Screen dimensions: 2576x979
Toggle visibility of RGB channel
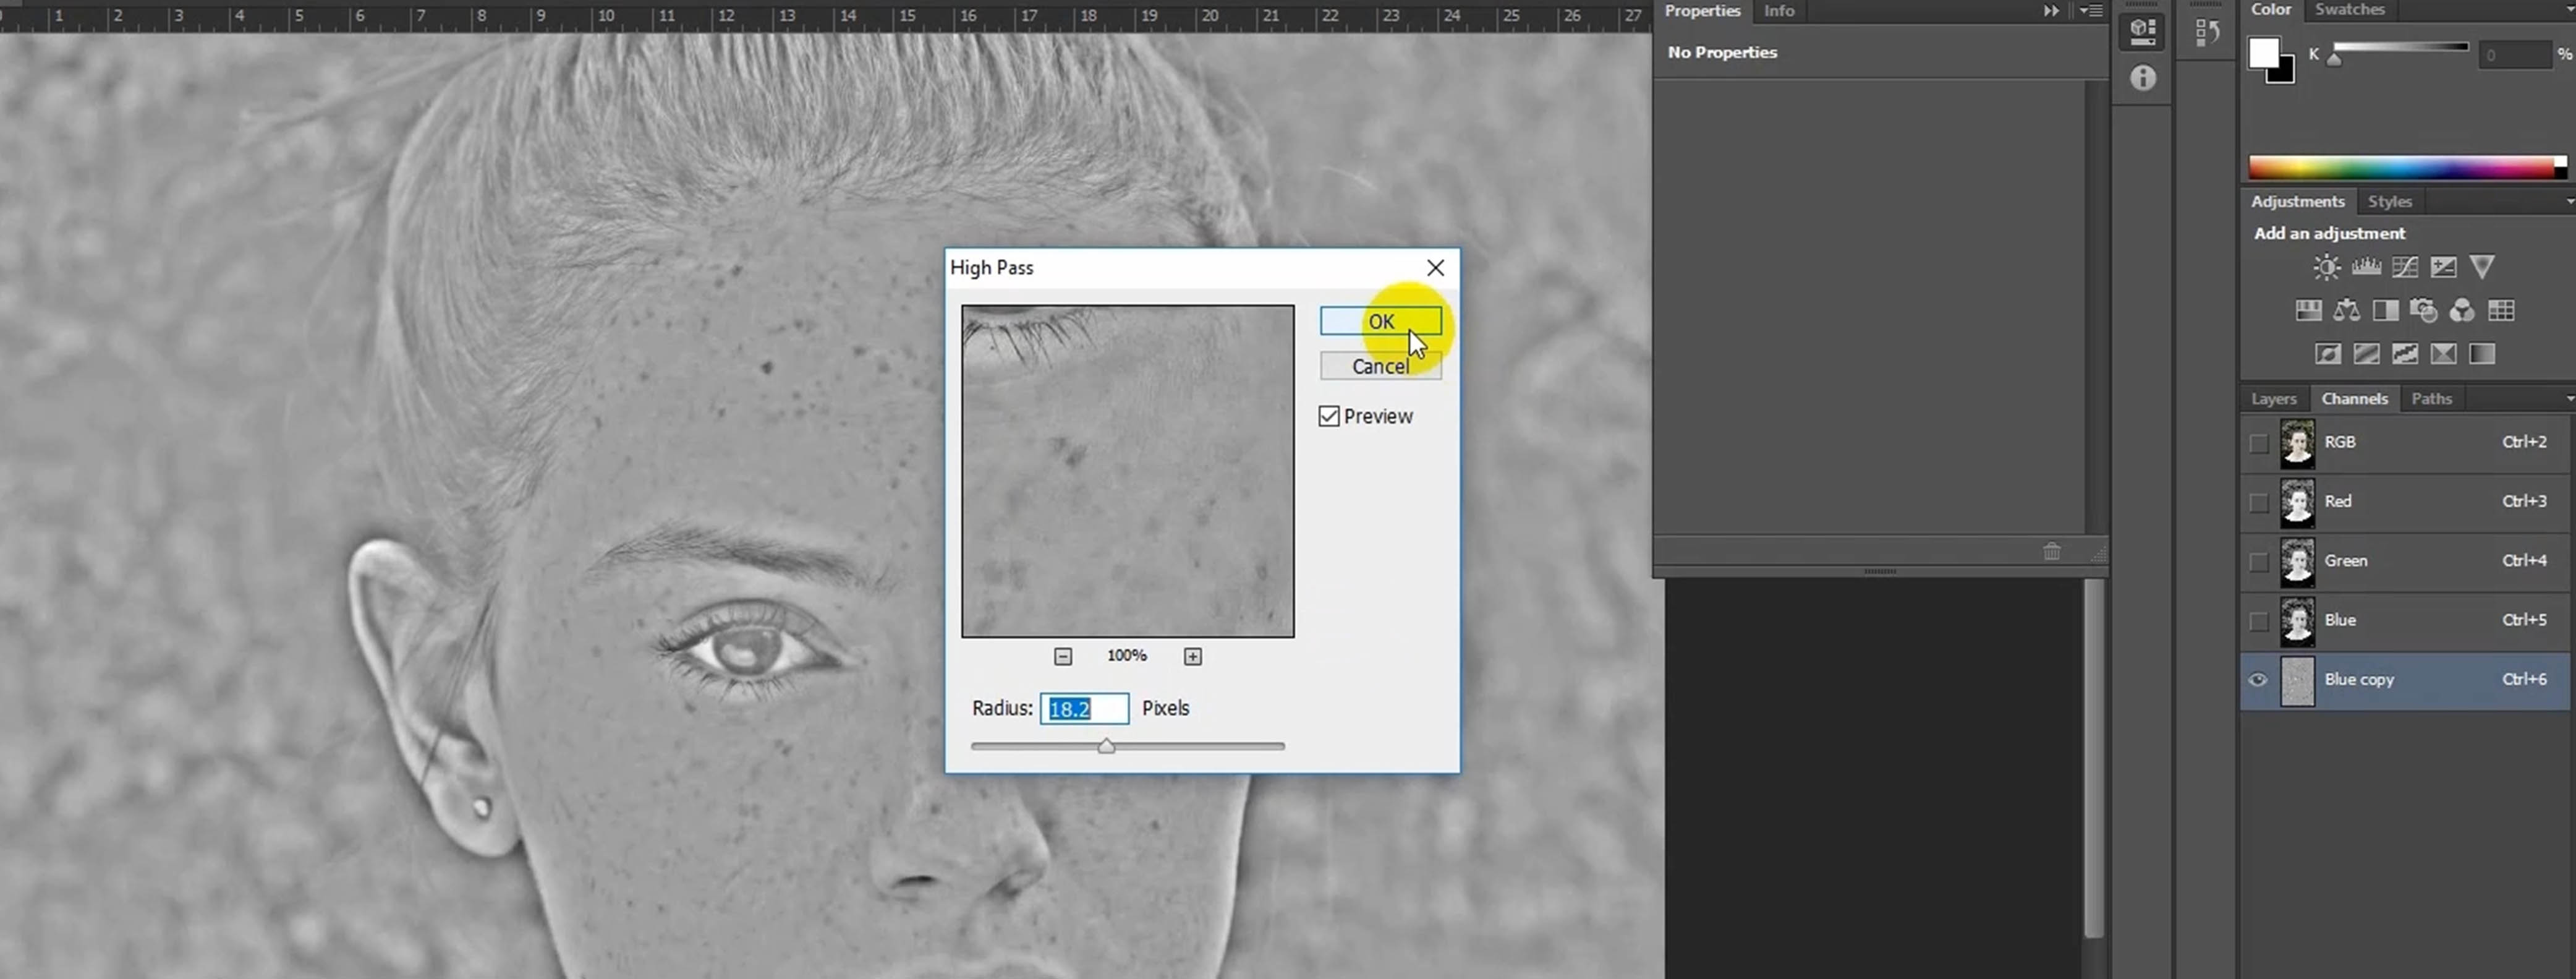tap(2258, 443)
